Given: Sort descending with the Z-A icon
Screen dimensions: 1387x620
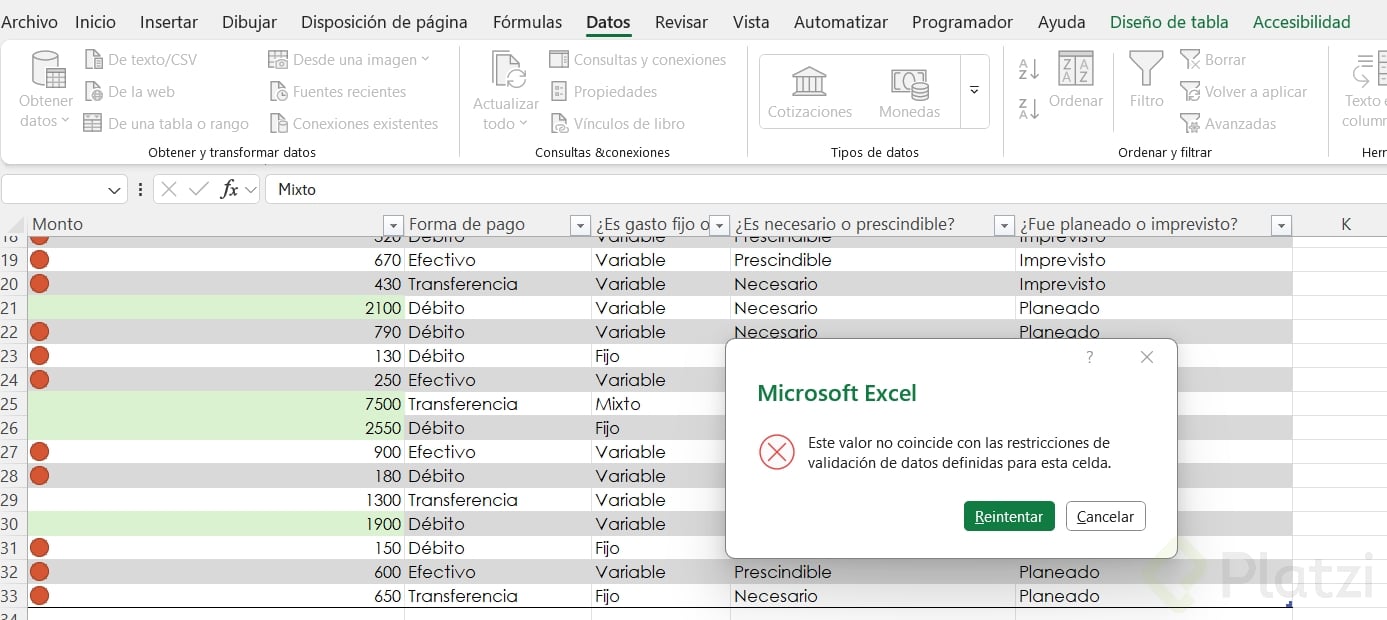Looking at the screenshot, I should (1028, 108).
